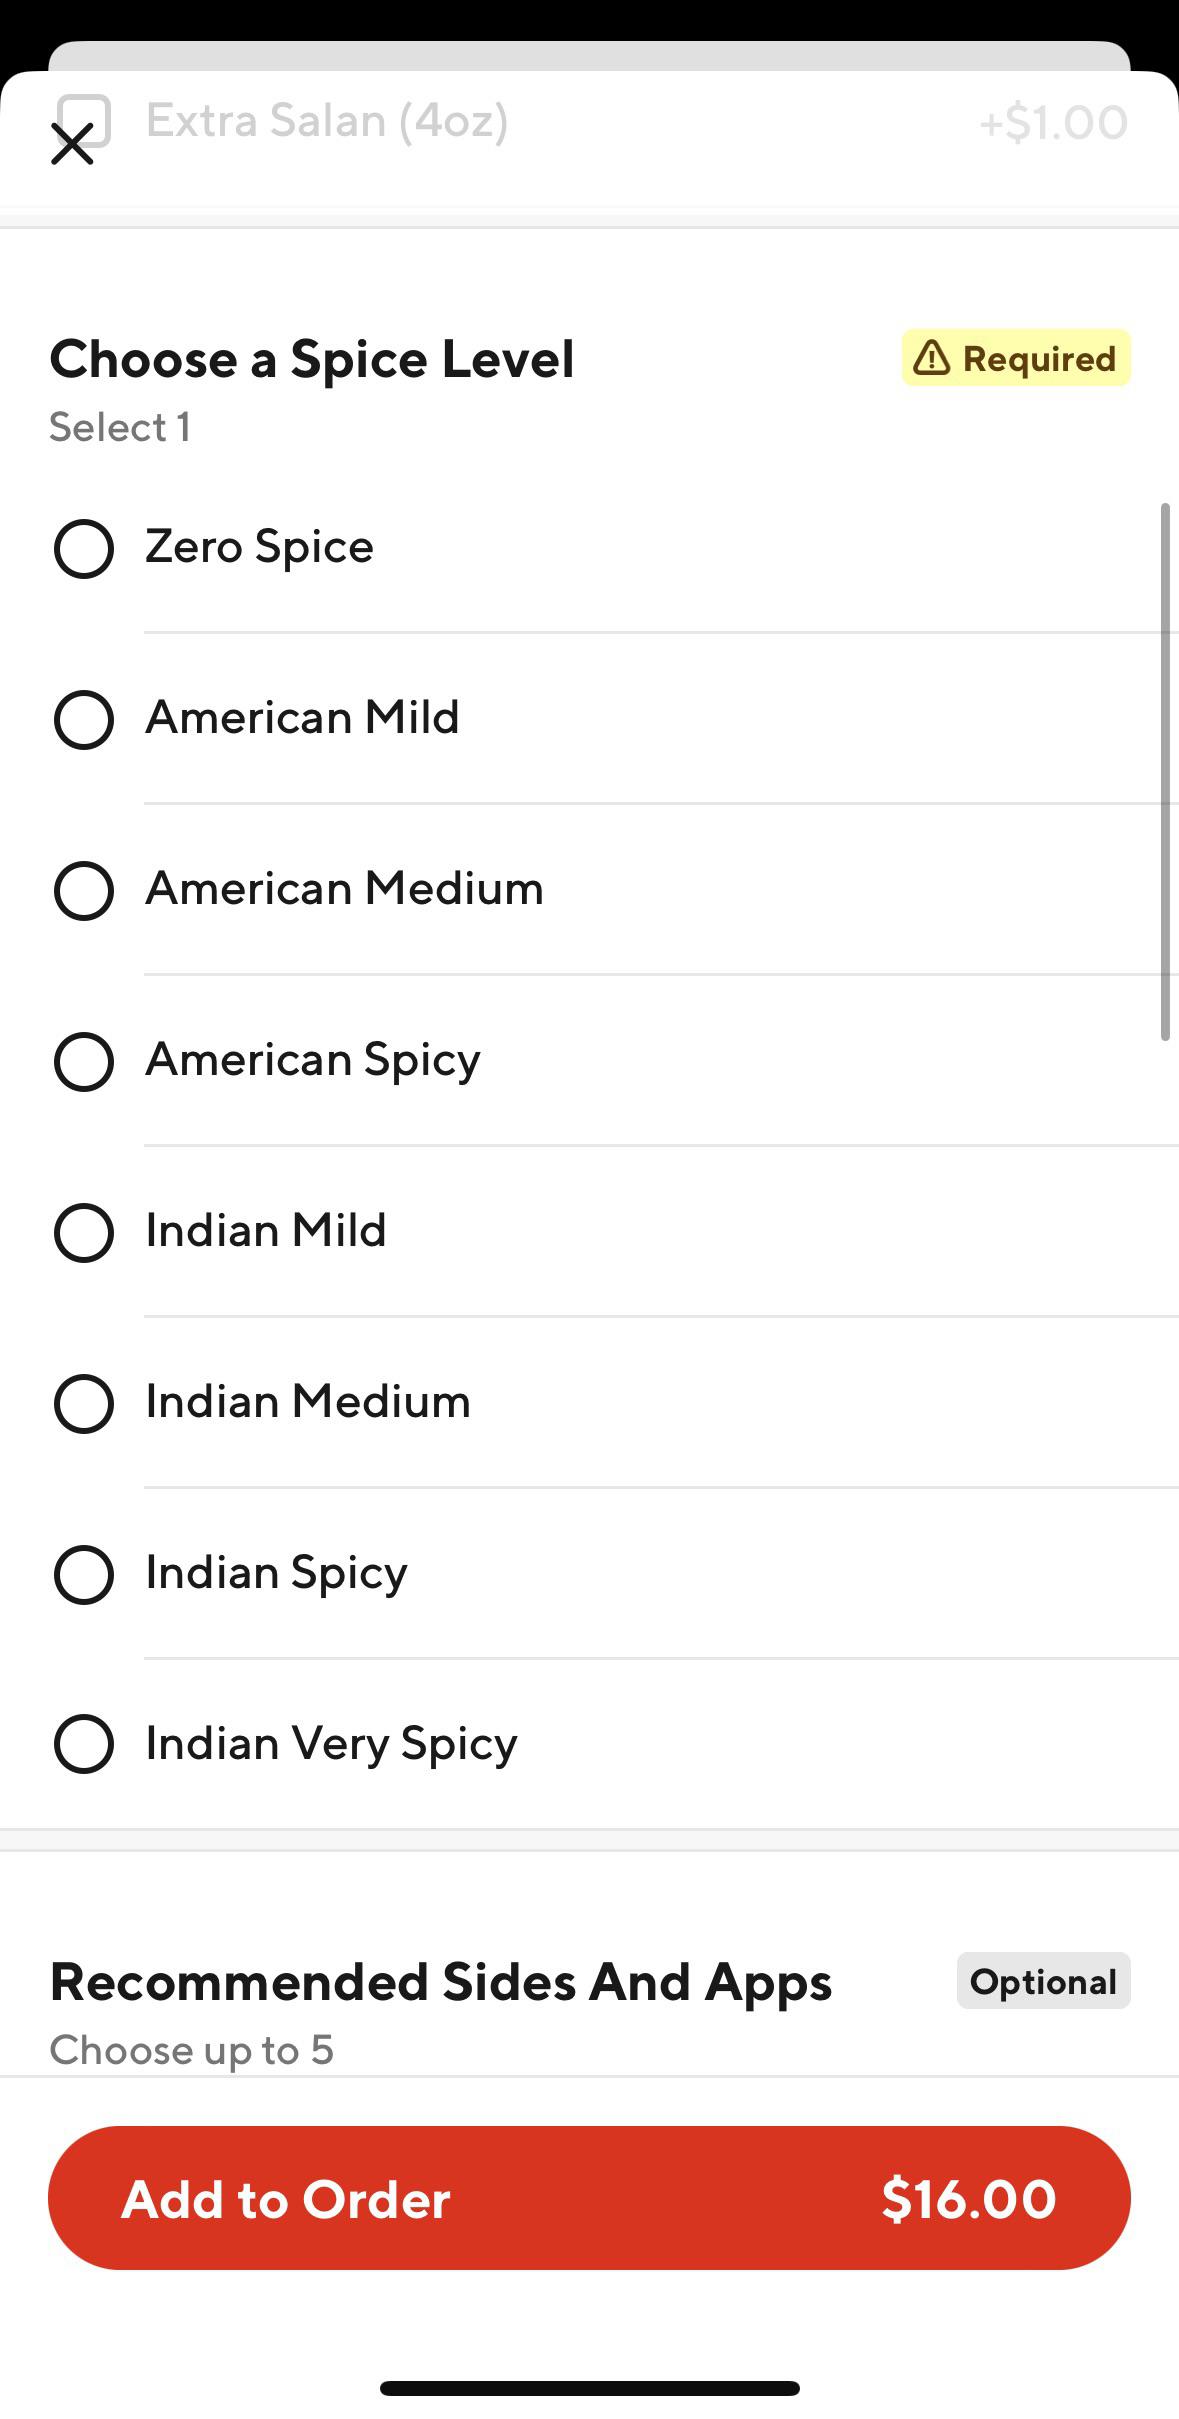1179x2419 pixels.
Task: Choose American Mild spice level
Action: point(84,720)
